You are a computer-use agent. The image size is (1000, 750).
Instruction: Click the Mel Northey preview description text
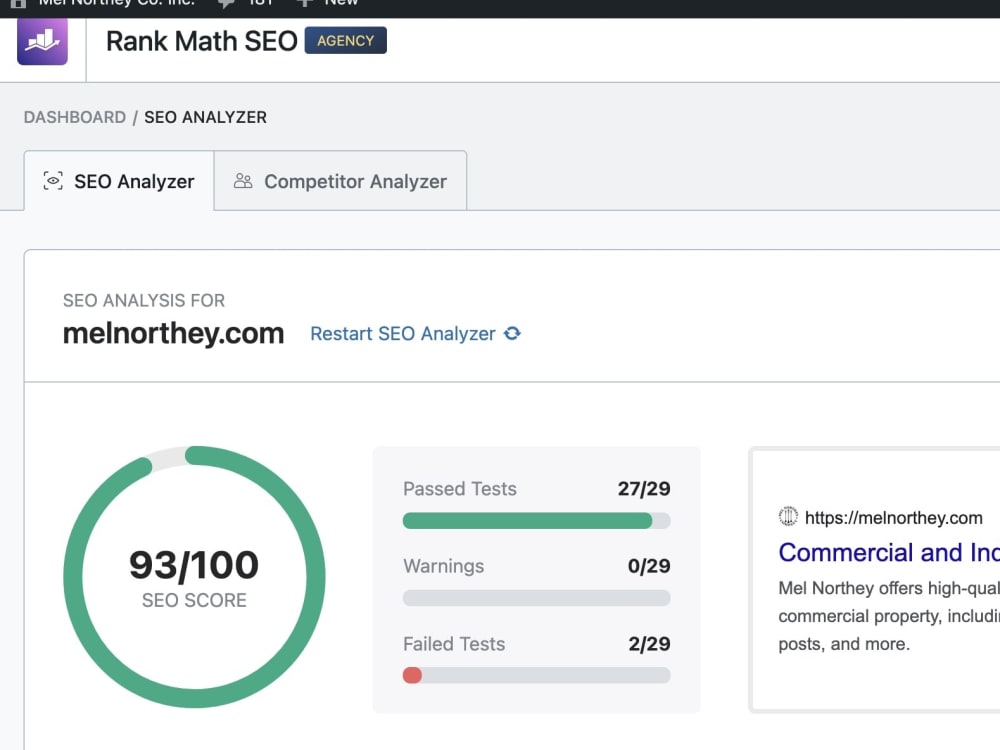[889, 615]
